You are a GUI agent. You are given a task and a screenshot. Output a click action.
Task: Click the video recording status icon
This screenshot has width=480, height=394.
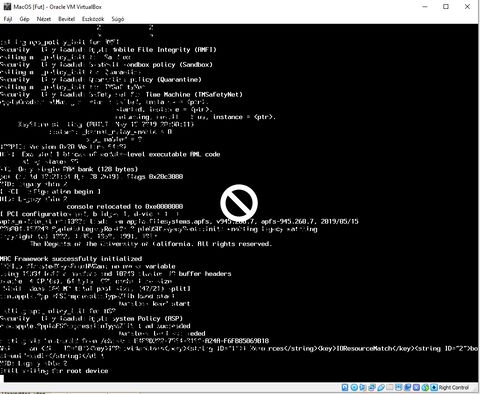point(407,387)
